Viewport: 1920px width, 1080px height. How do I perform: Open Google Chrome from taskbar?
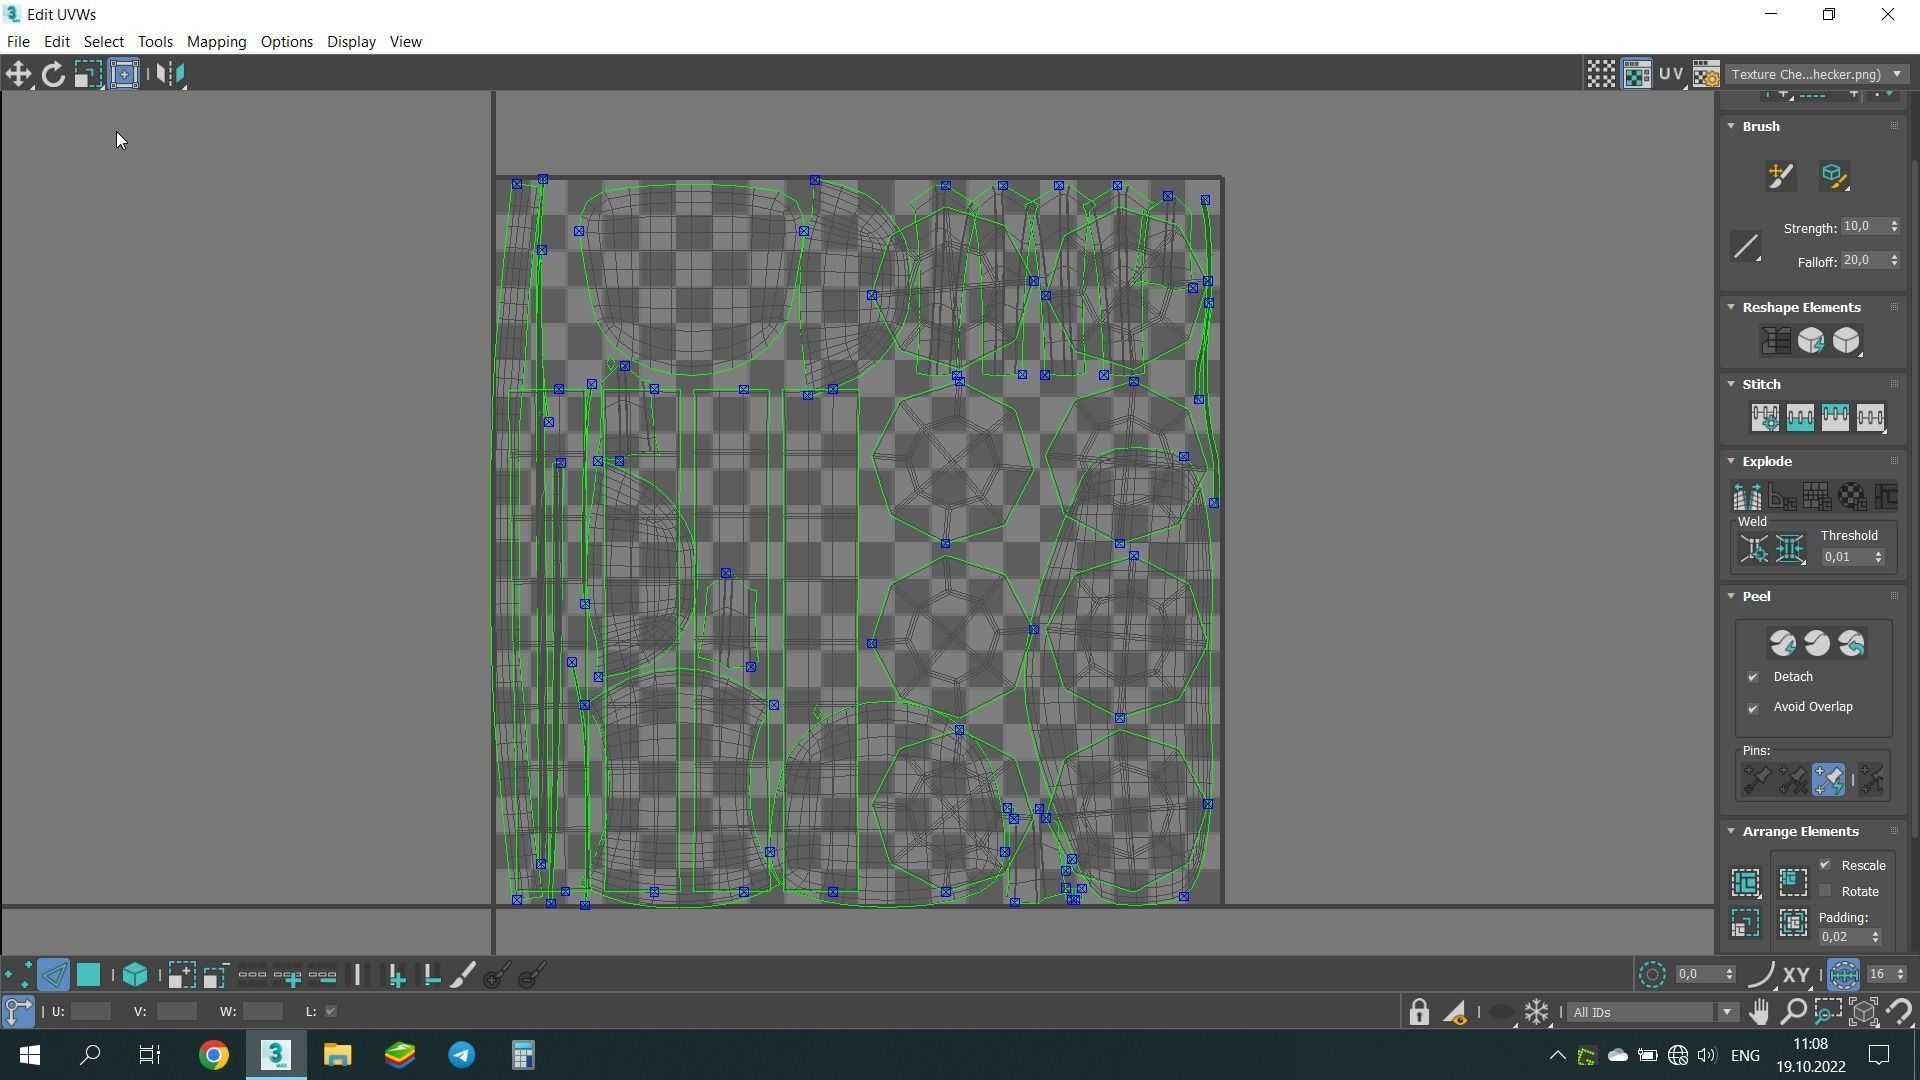point(213,1055)
